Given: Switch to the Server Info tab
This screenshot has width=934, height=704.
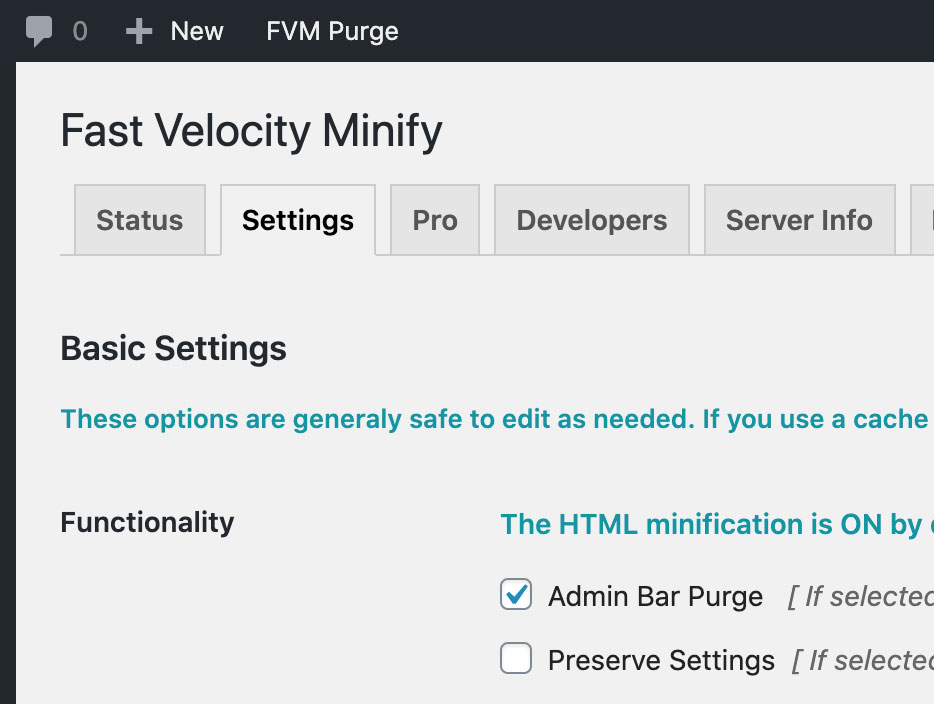Looking at the screenshot, I should pos(799,220).
